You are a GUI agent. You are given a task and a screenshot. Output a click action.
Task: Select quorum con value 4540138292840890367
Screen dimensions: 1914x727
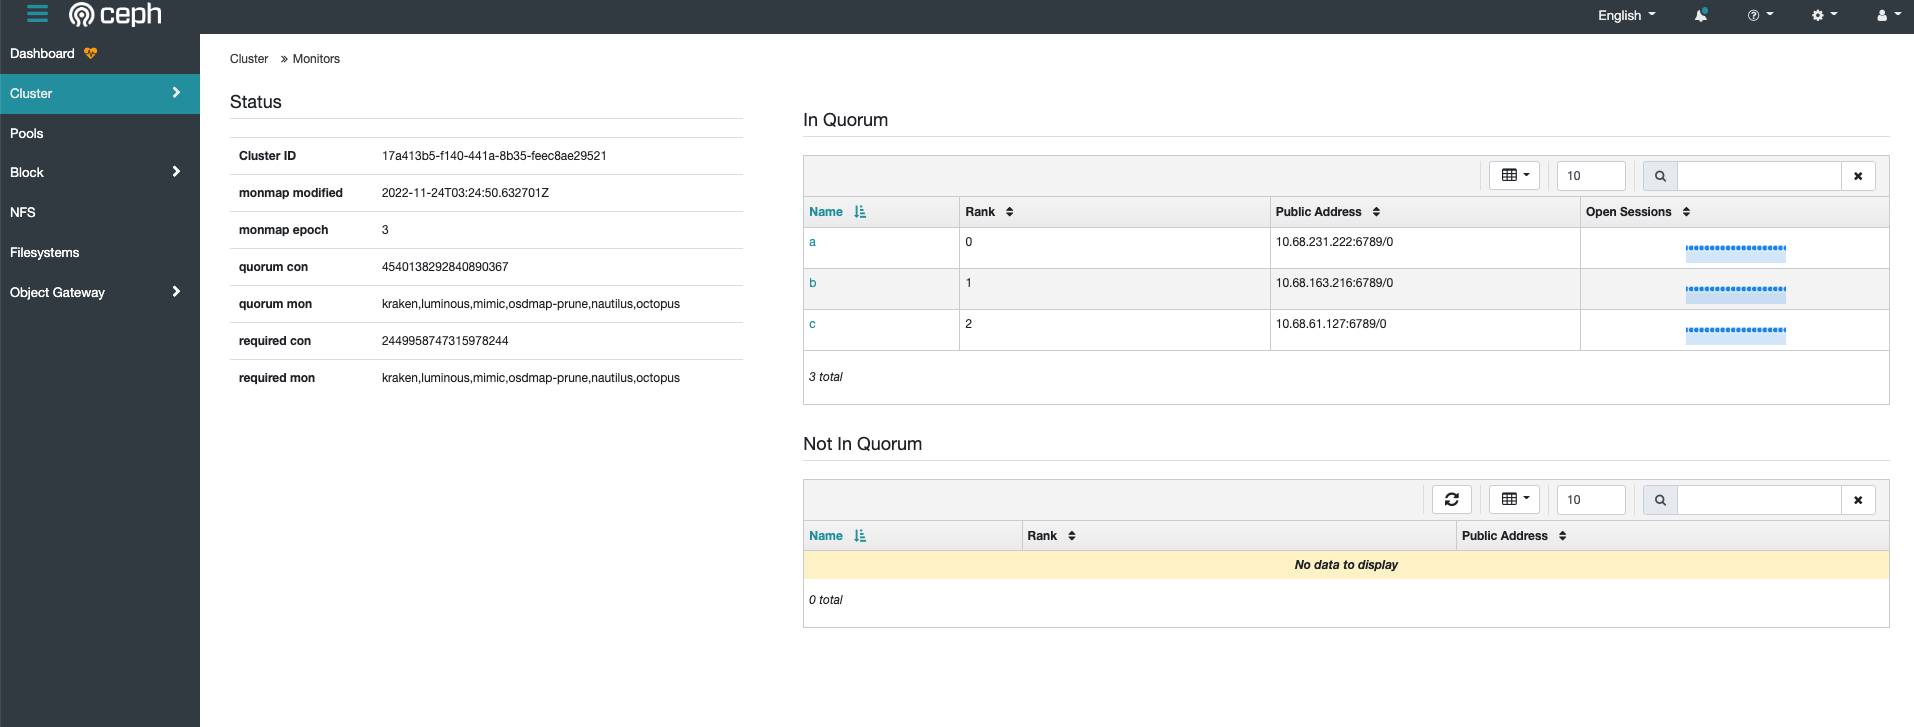point(445,267)
